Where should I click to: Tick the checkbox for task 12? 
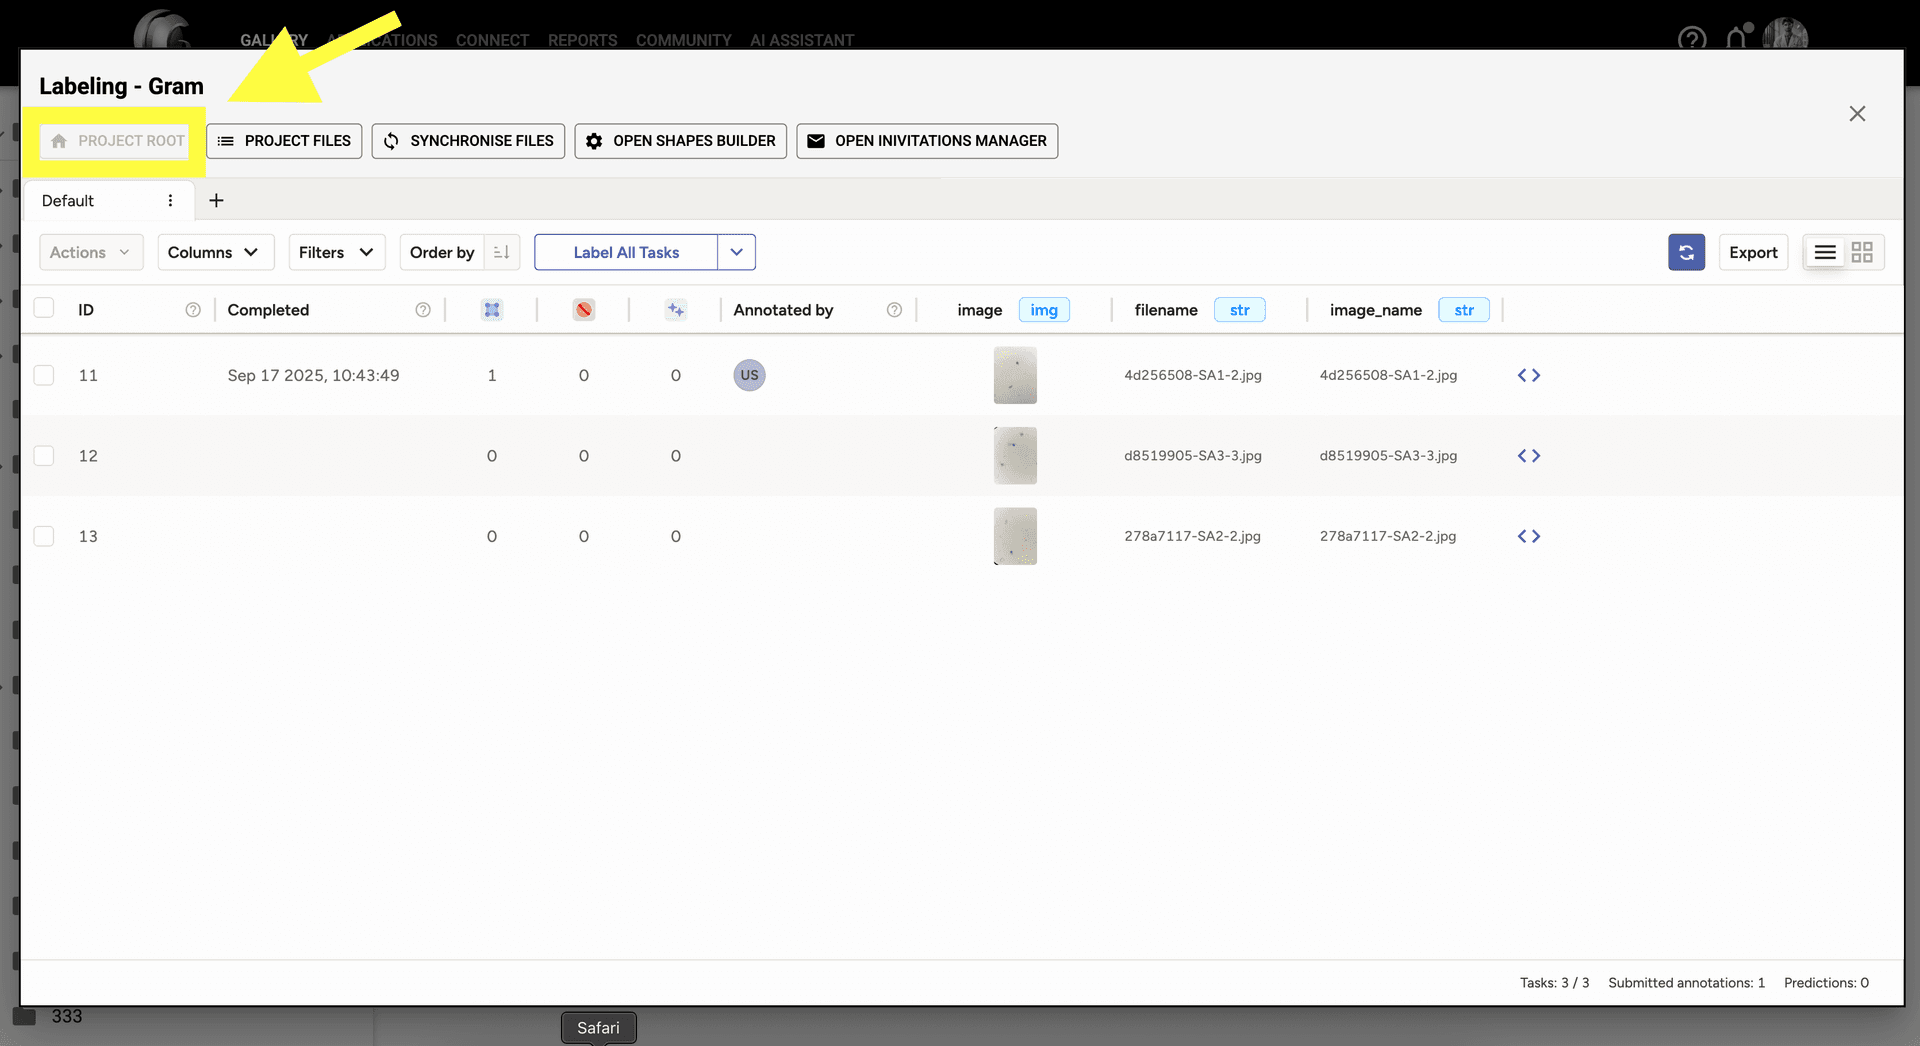point(44,456)
